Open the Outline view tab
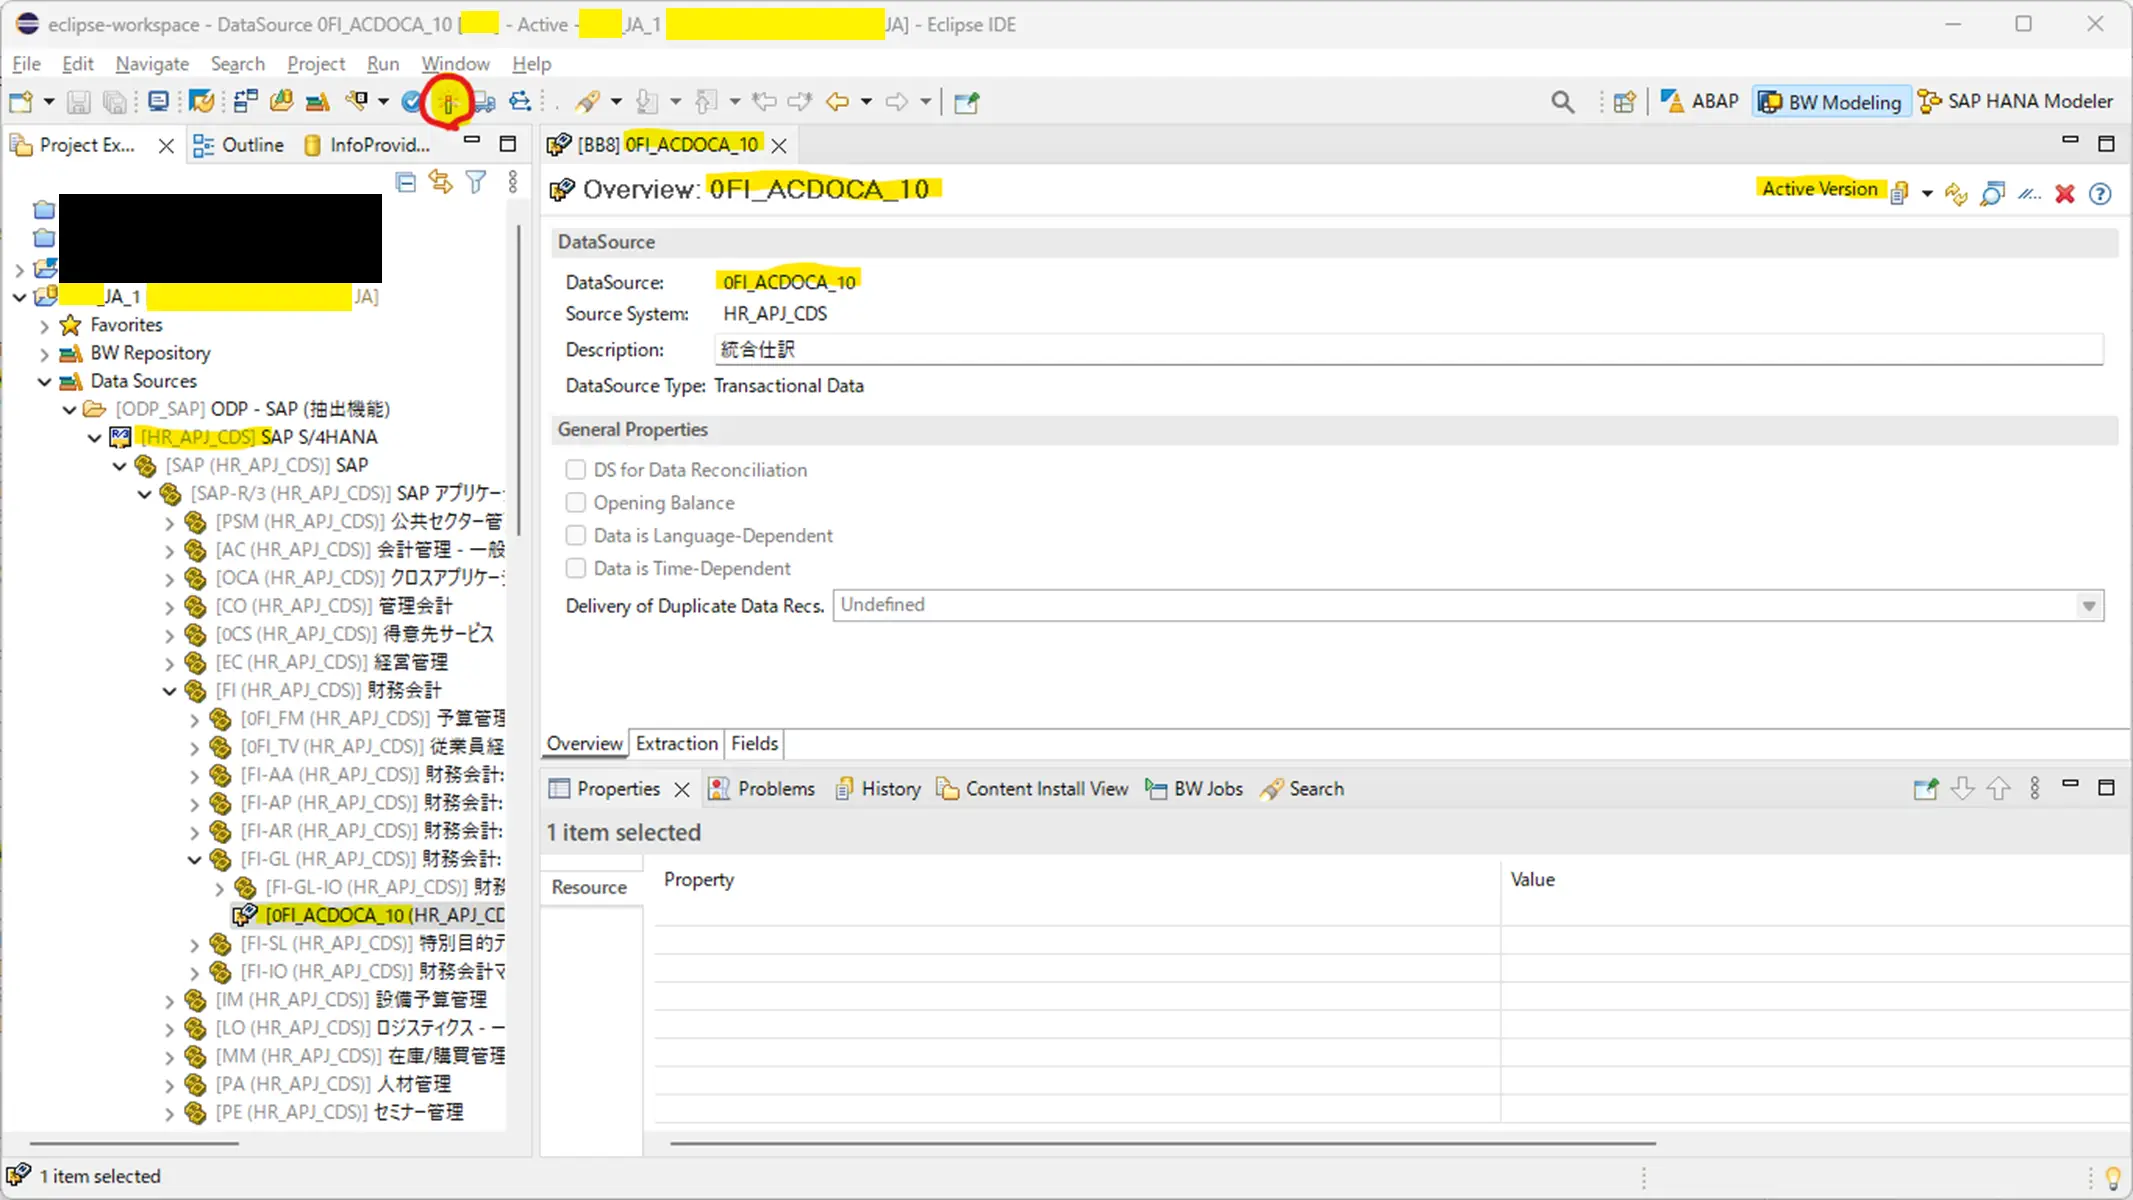This screenshot has width=2133, height=1200. point(238,146)
